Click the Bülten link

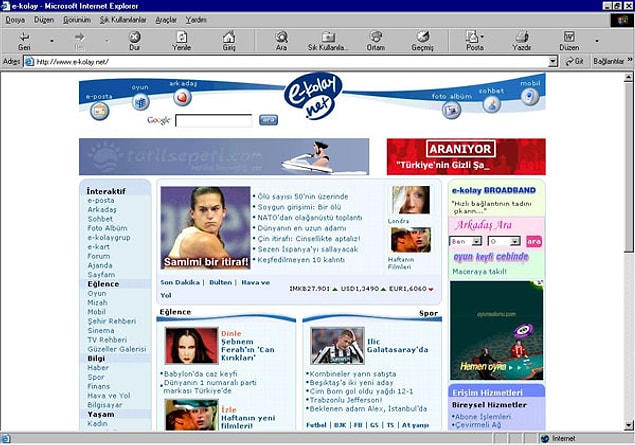(x=220, y=282)
